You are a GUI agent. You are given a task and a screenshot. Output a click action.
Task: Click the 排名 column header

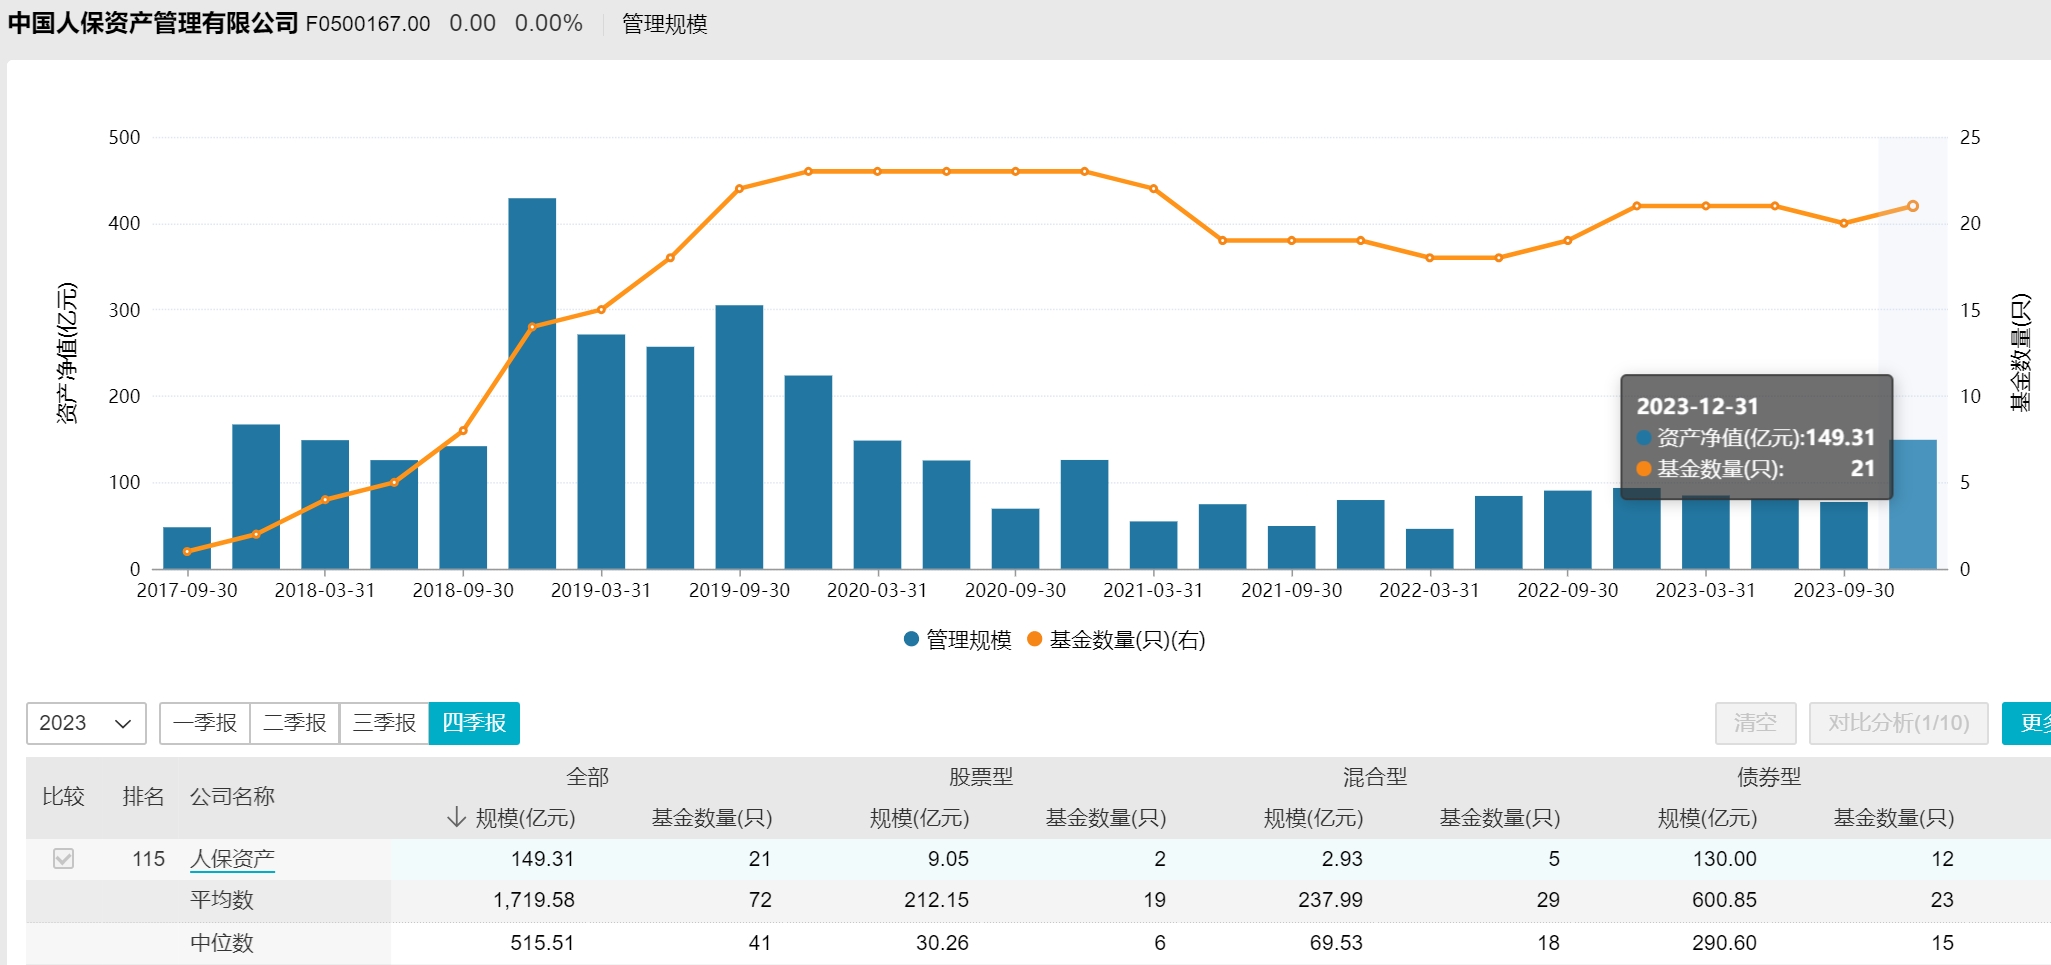click(x=143, y=797)
